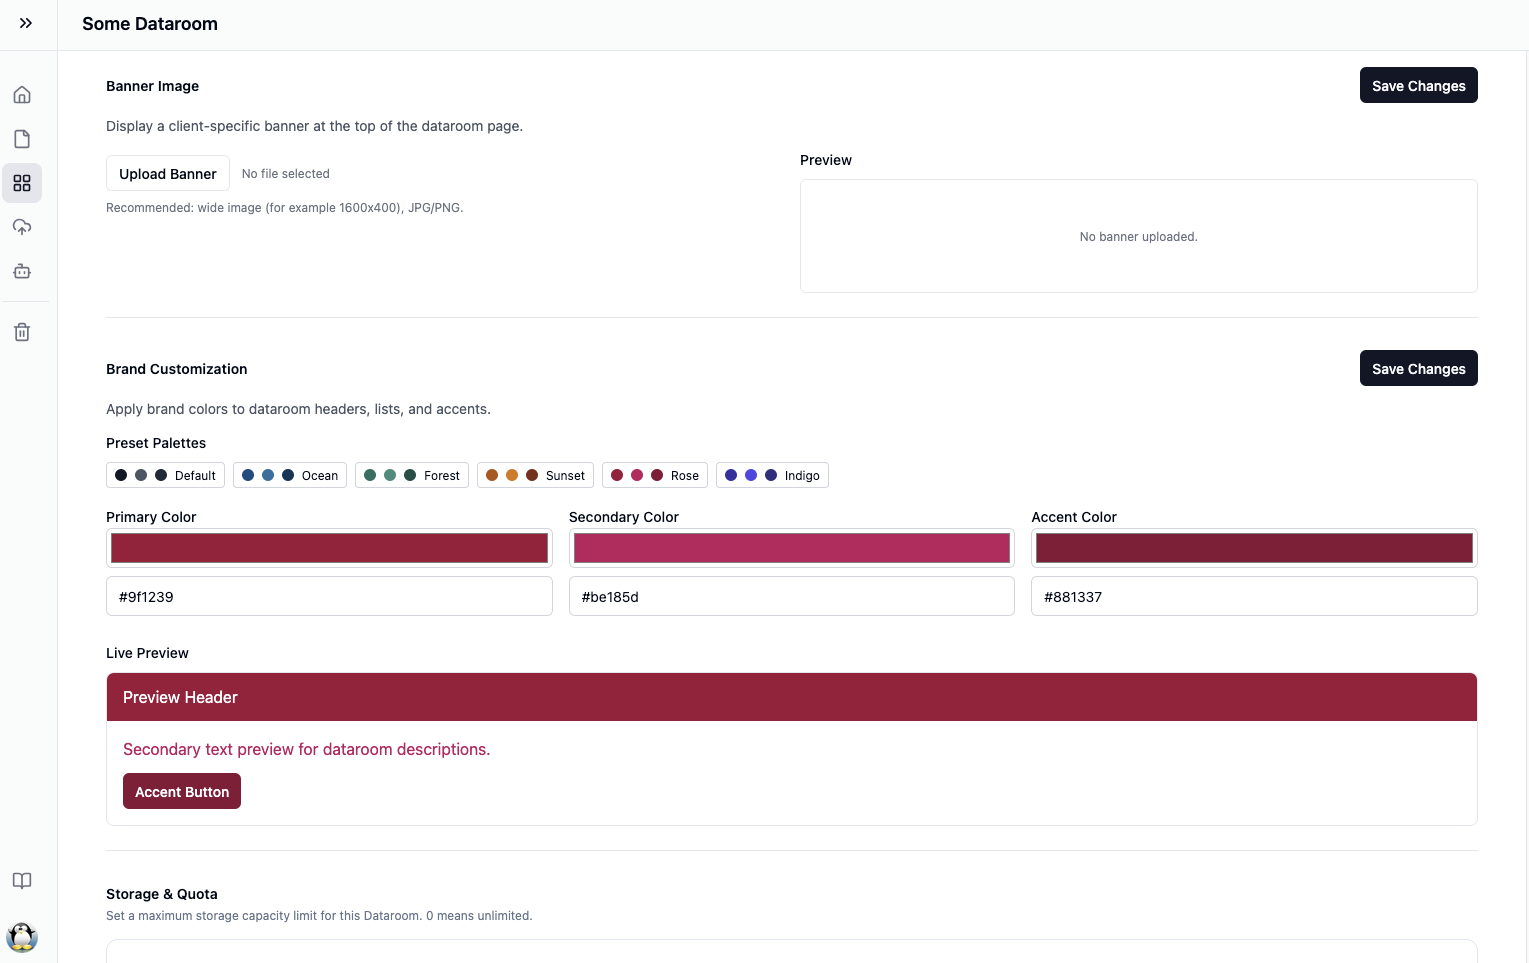Click the Preview Header bar
Image resolution: width=1529 pixels, height=963 pixels.
(x=792, y=698)
